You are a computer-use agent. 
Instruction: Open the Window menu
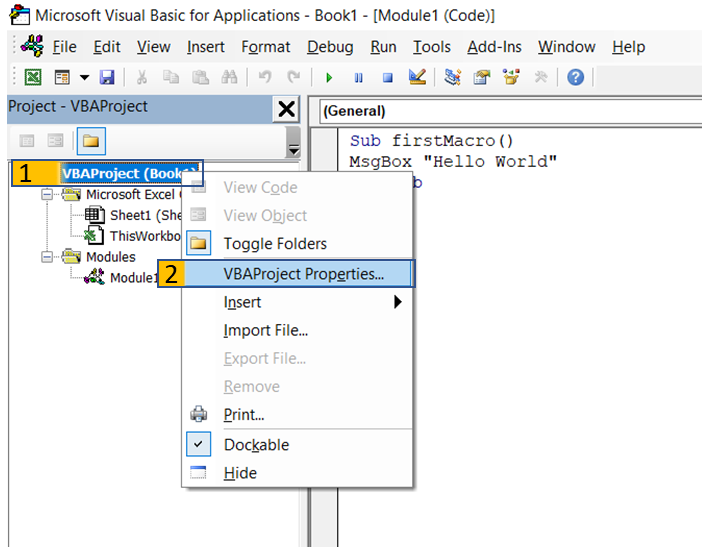click(x=566, y=47)
